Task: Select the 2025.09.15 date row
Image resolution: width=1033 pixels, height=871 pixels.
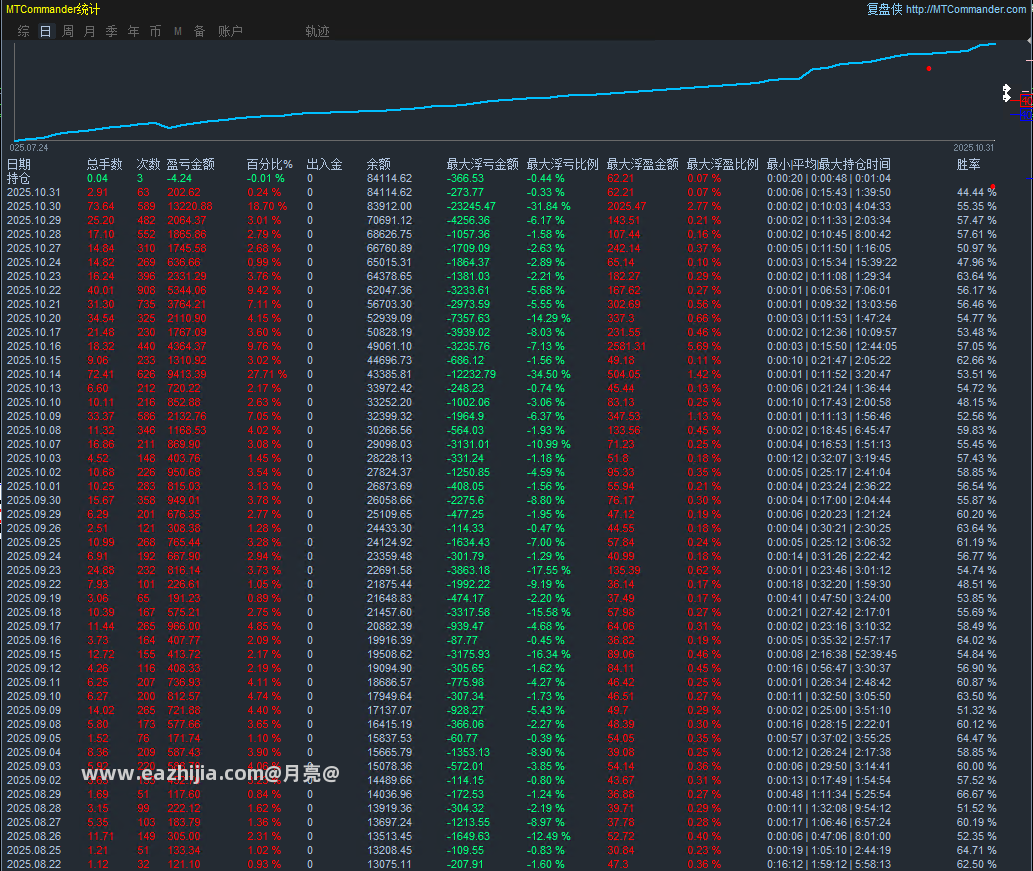Action: click(x=34, y=654)
